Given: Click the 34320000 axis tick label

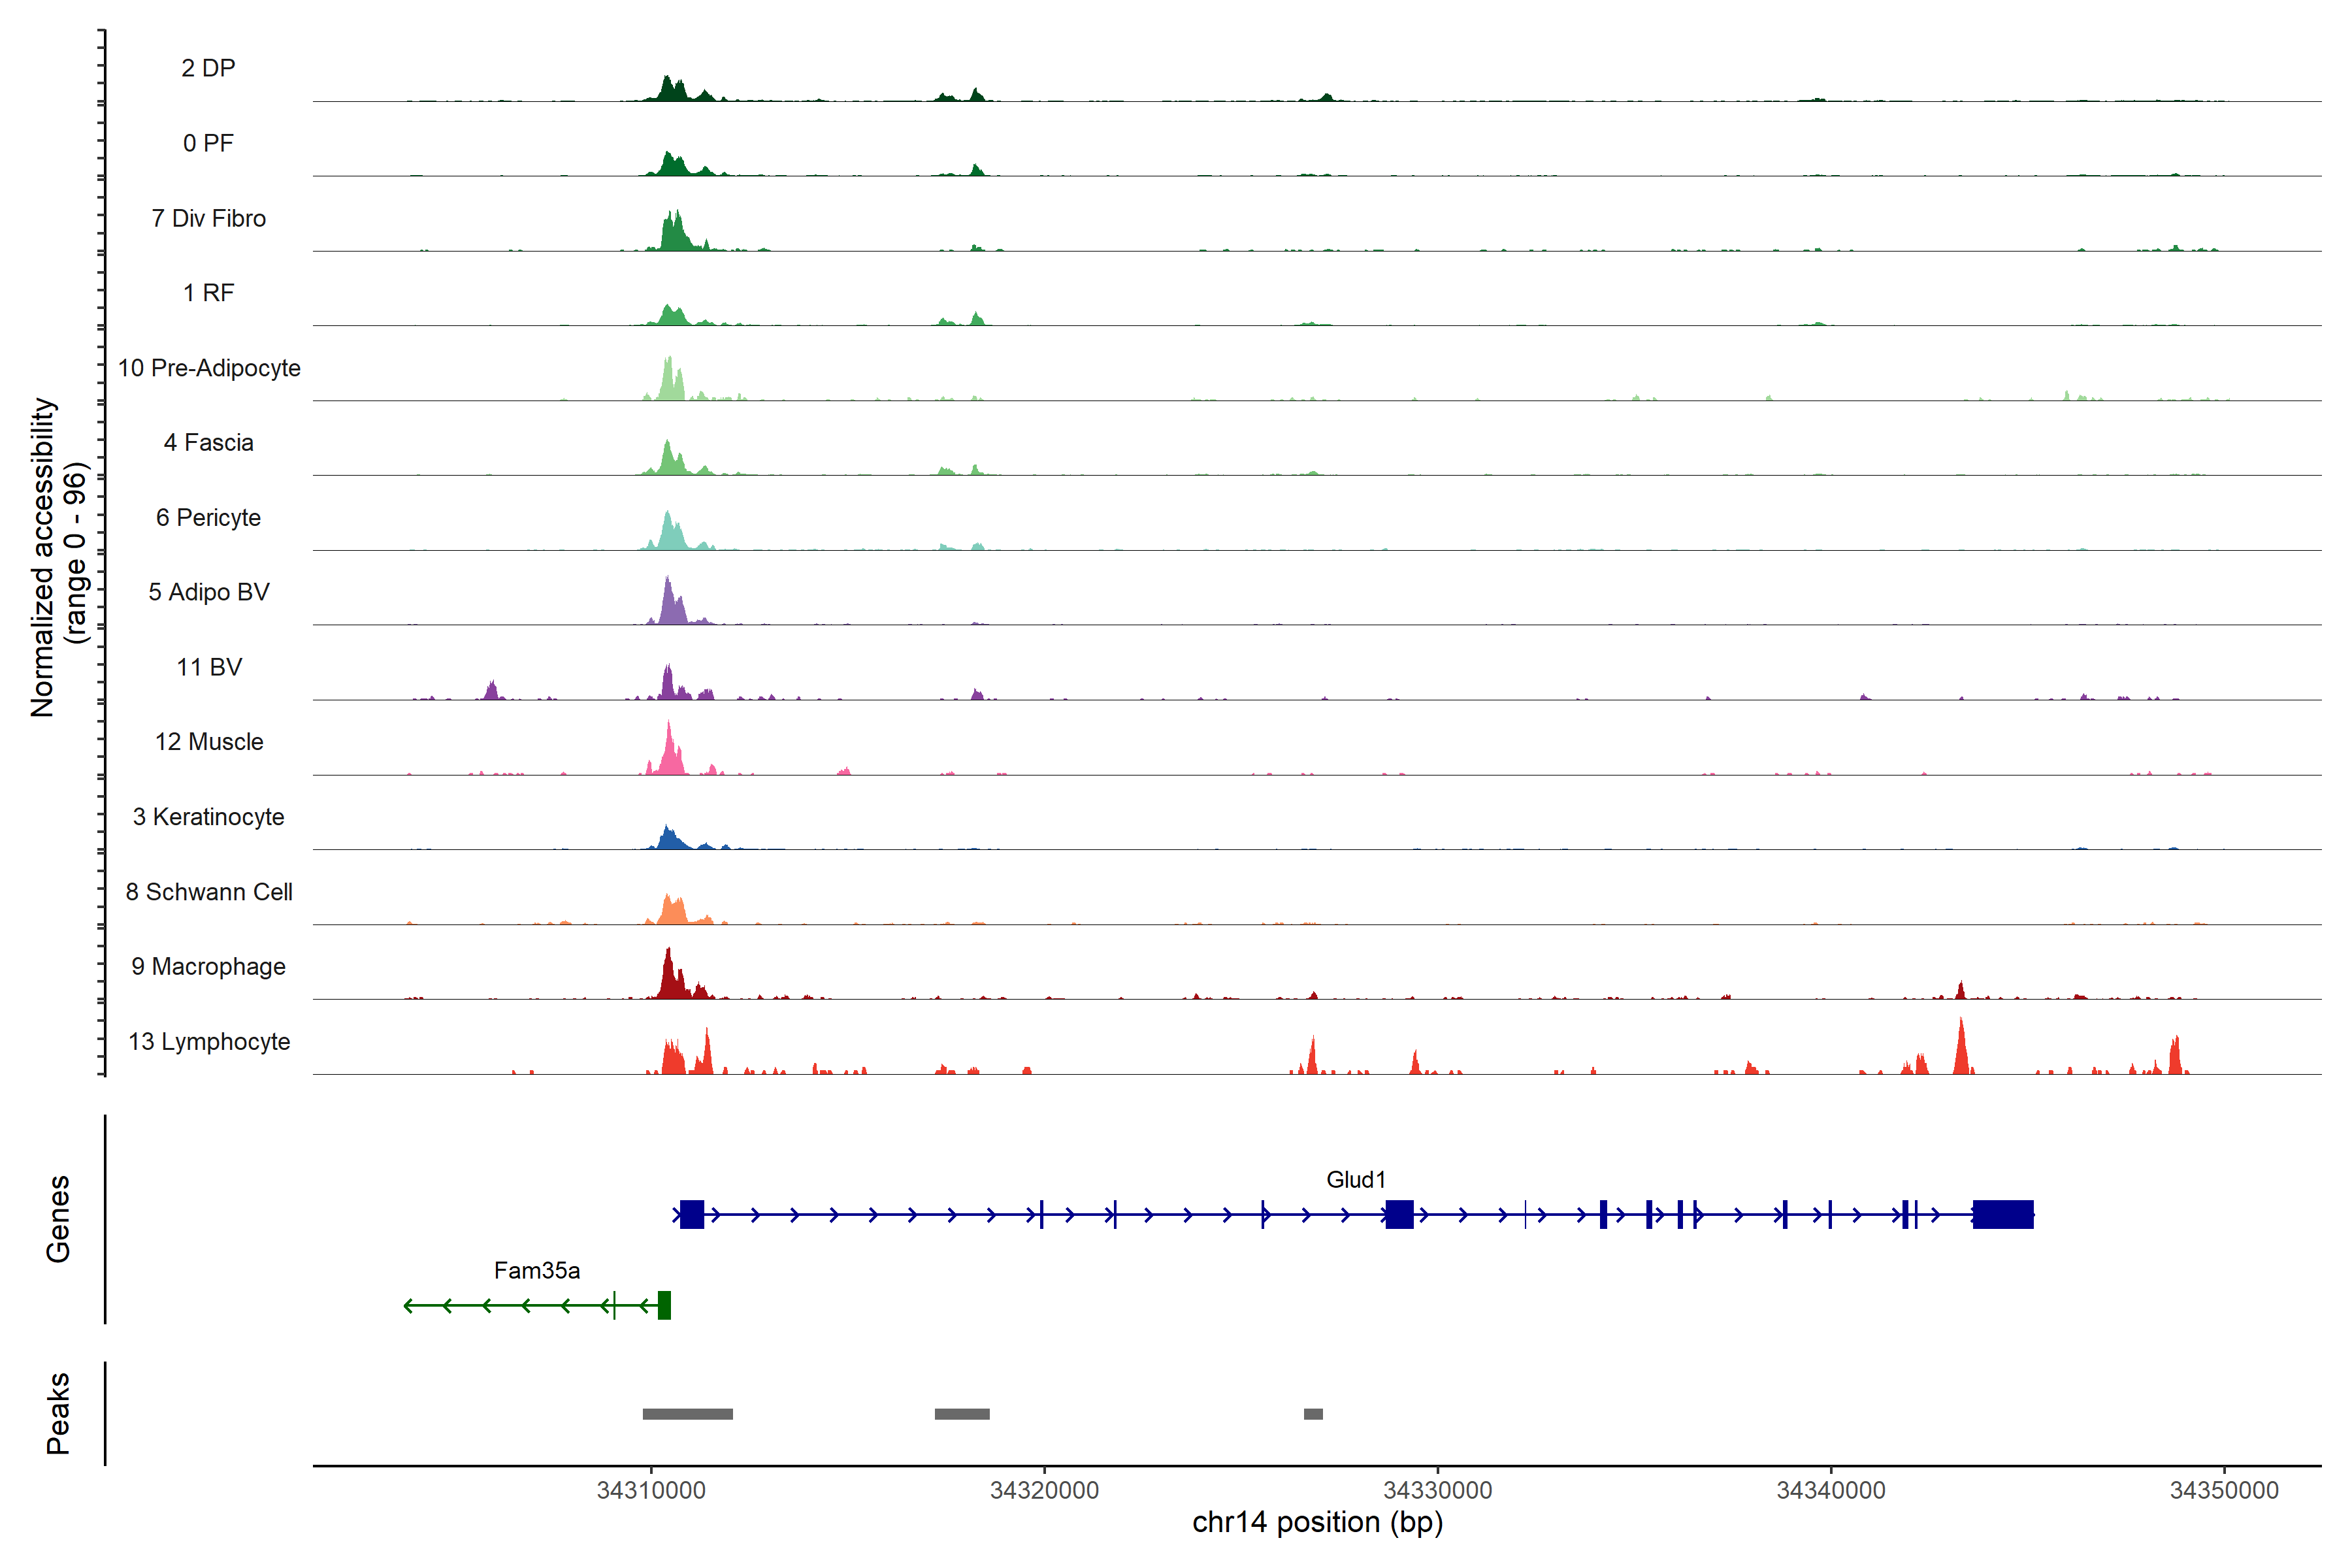Looking at the screenshot, I should coord(1044,1490).
